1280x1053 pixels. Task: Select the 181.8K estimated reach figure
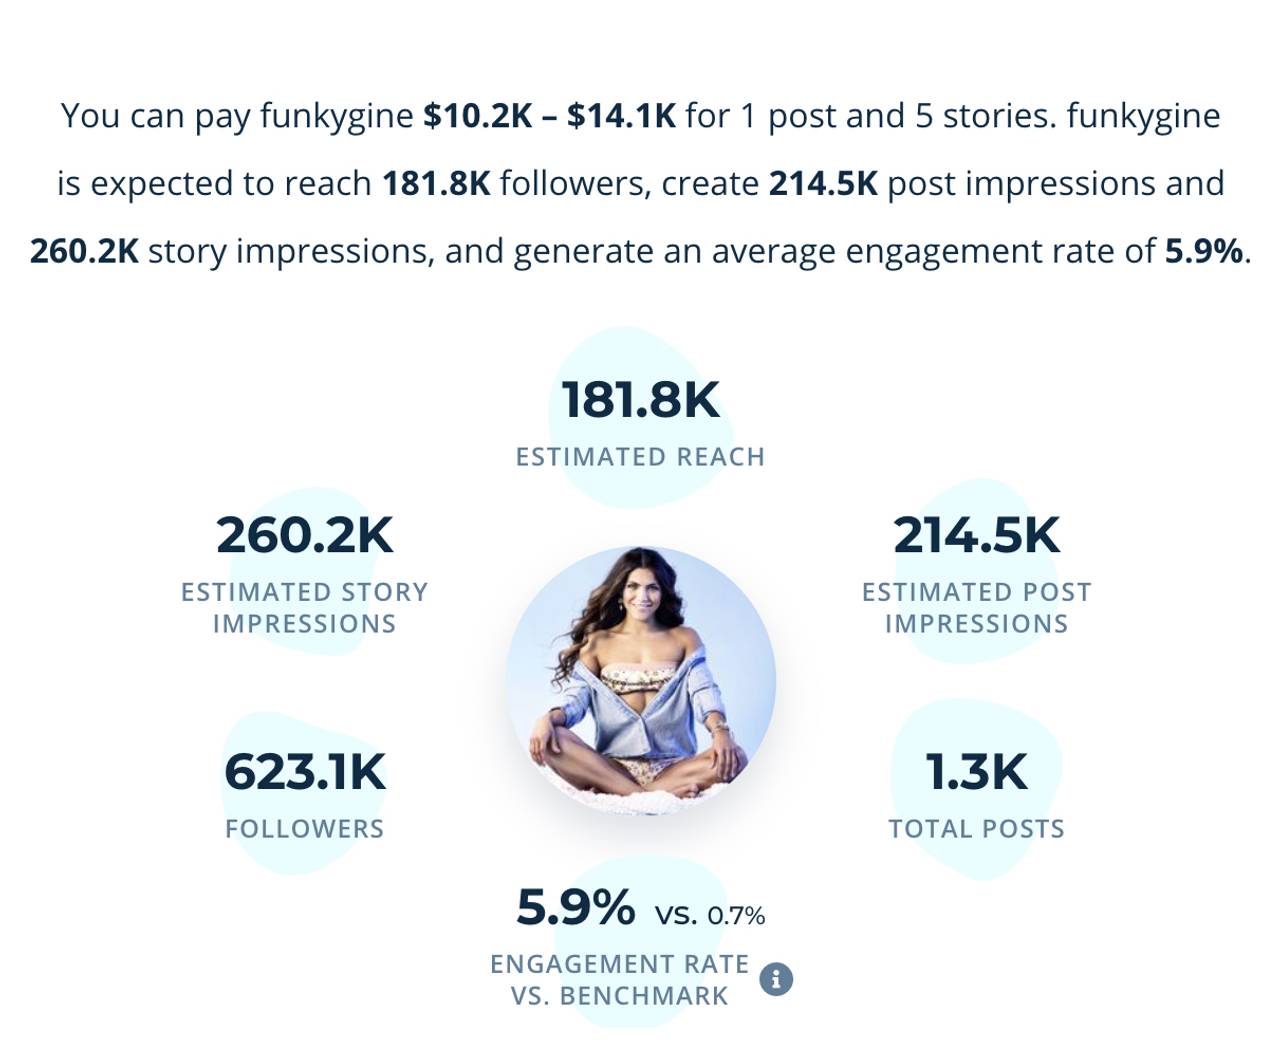point(640,400)
